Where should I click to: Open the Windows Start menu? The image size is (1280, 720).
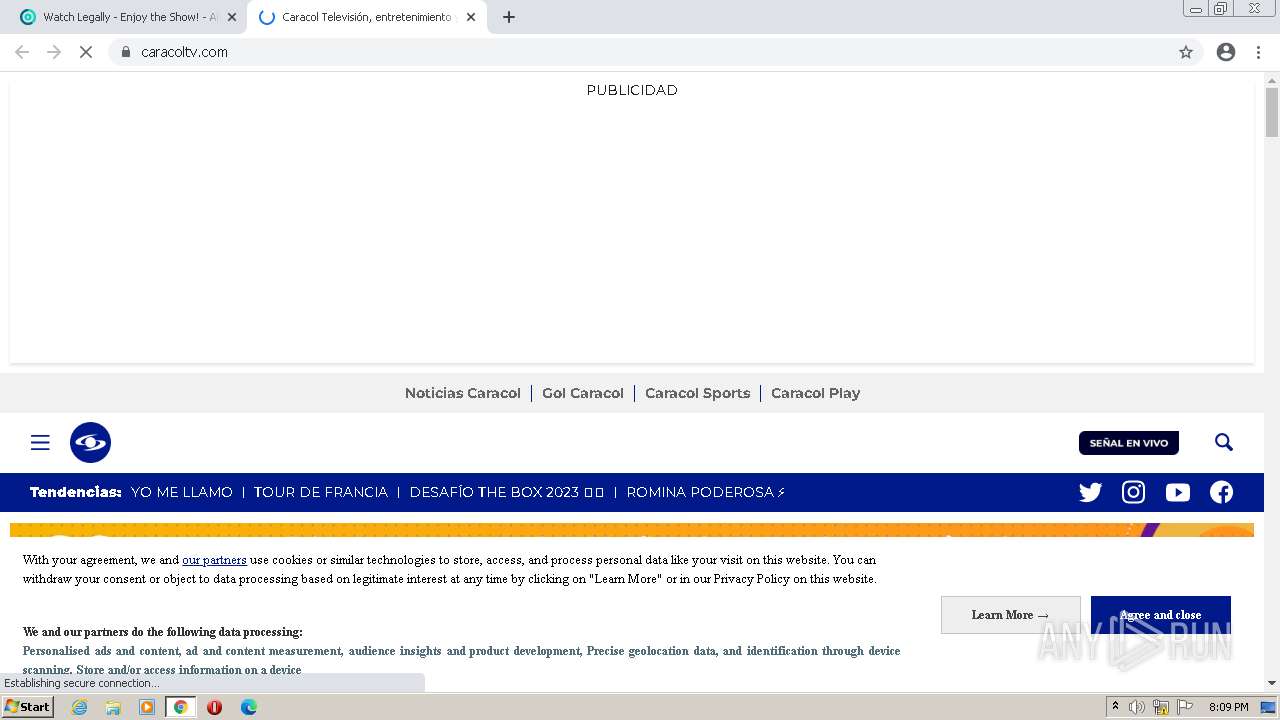(x=28, y=707)
